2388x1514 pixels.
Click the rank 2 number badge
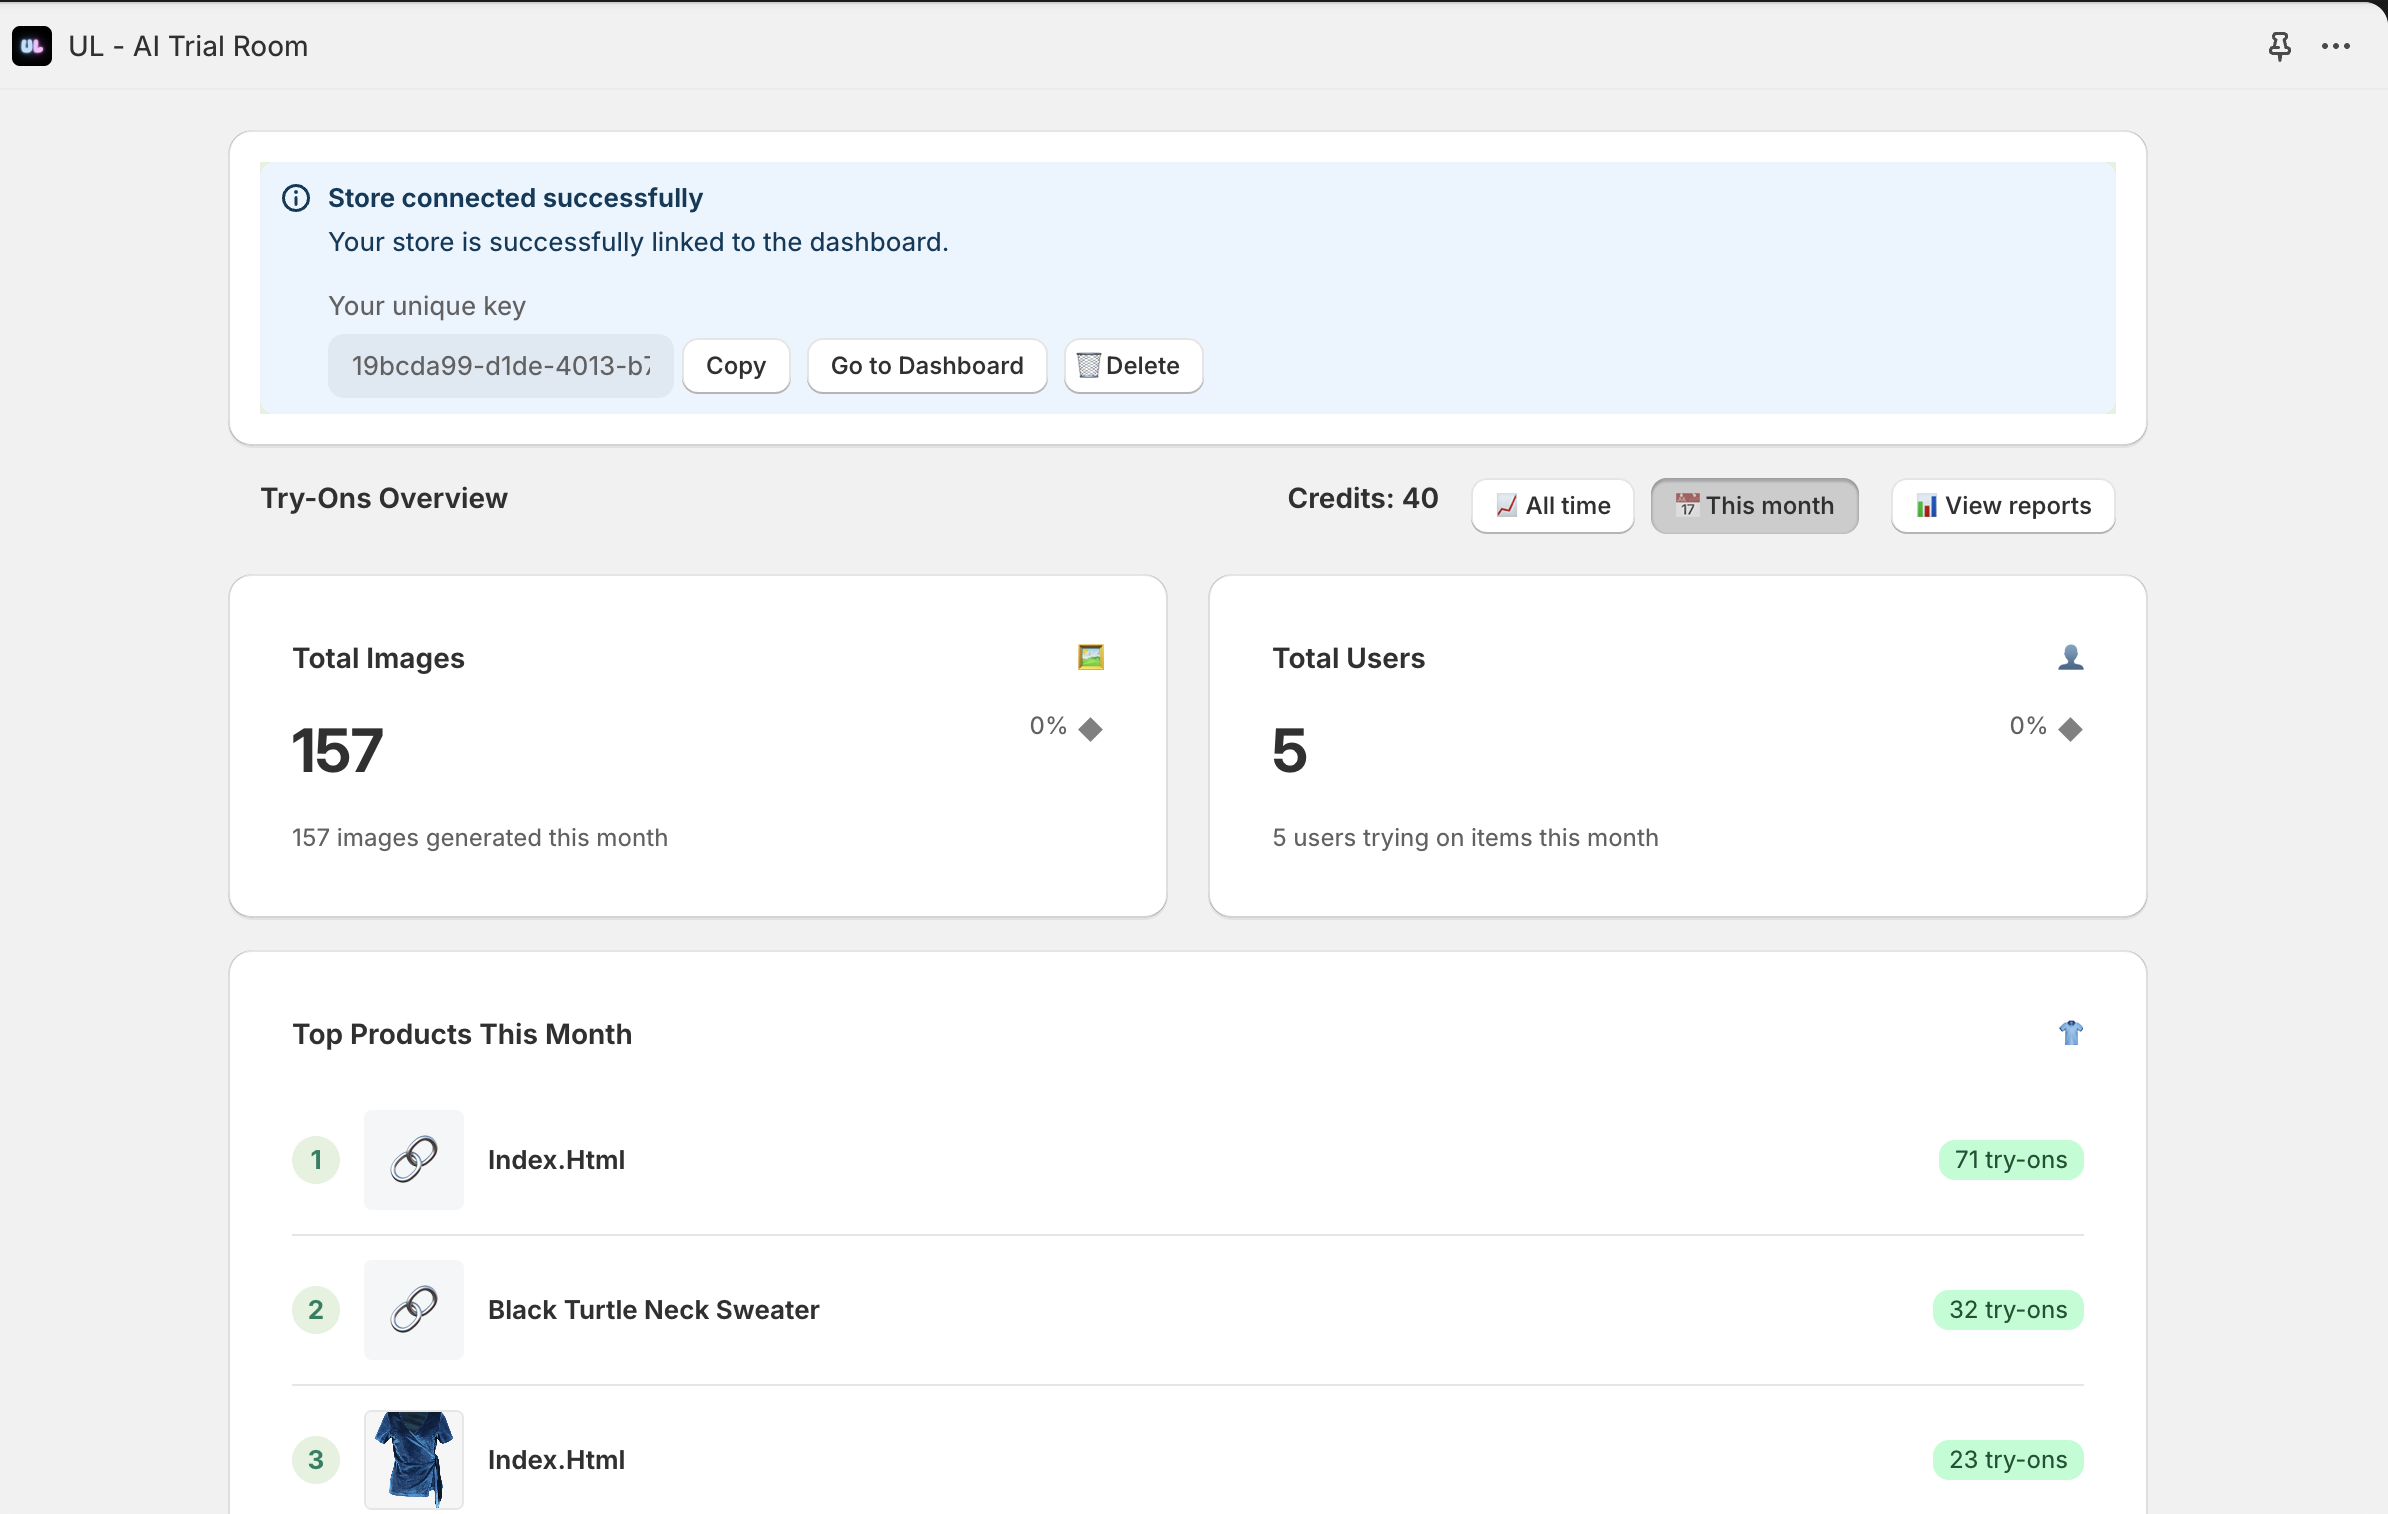[316, 1310]
